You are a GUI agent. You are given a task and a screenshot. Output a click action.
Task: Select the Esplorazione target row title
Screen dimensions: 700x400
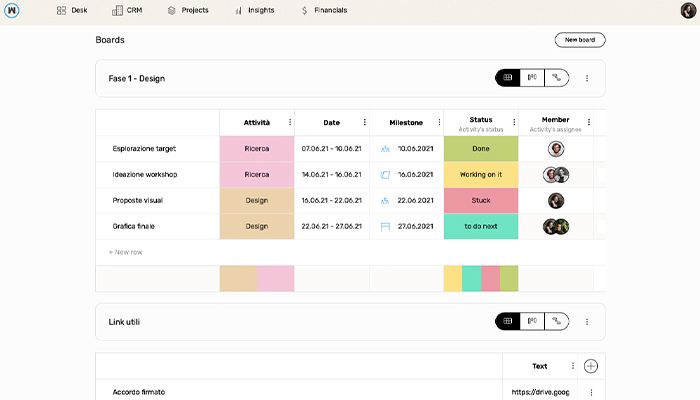pos(144,149)
